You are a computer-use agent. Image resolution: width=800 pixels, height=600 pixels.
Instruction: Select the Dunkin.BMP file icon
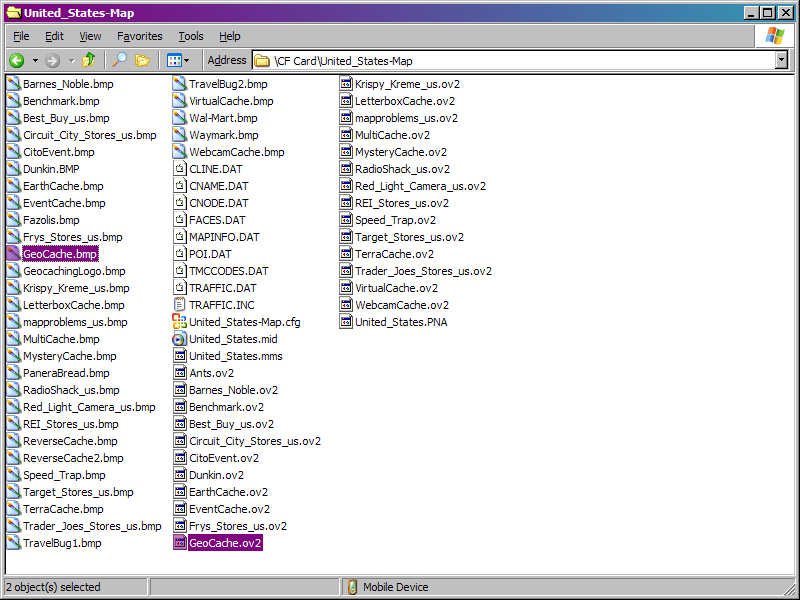pos(14,169)
